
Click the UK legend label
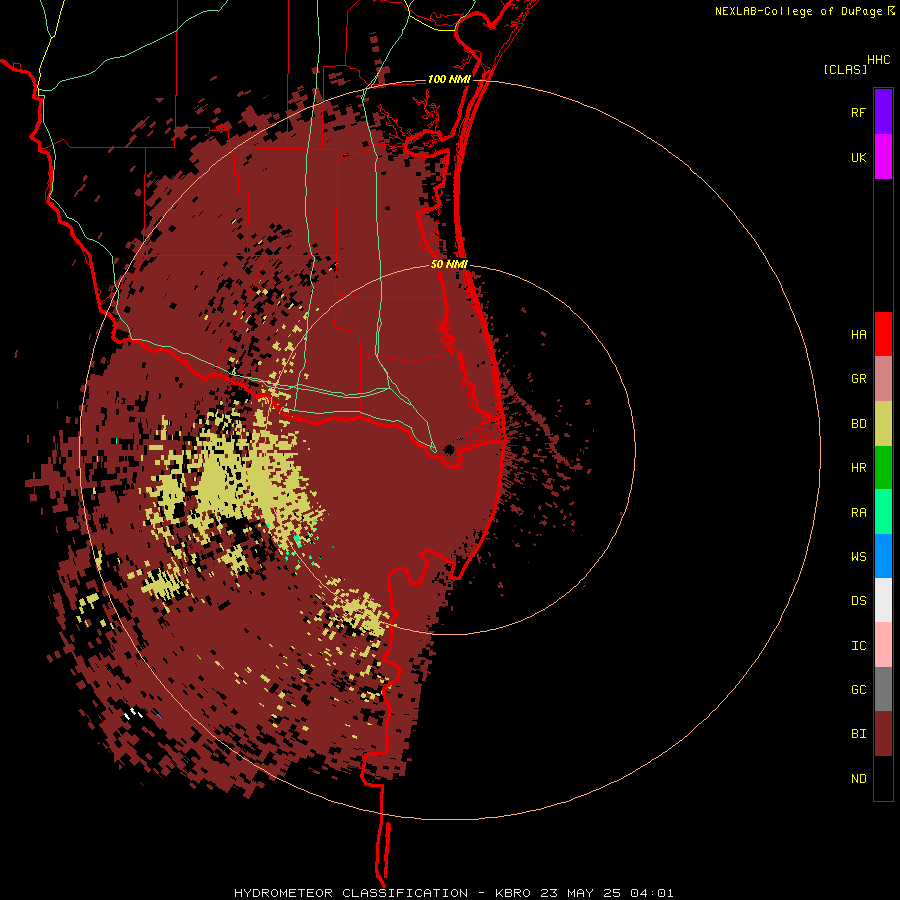pos(858,157)
